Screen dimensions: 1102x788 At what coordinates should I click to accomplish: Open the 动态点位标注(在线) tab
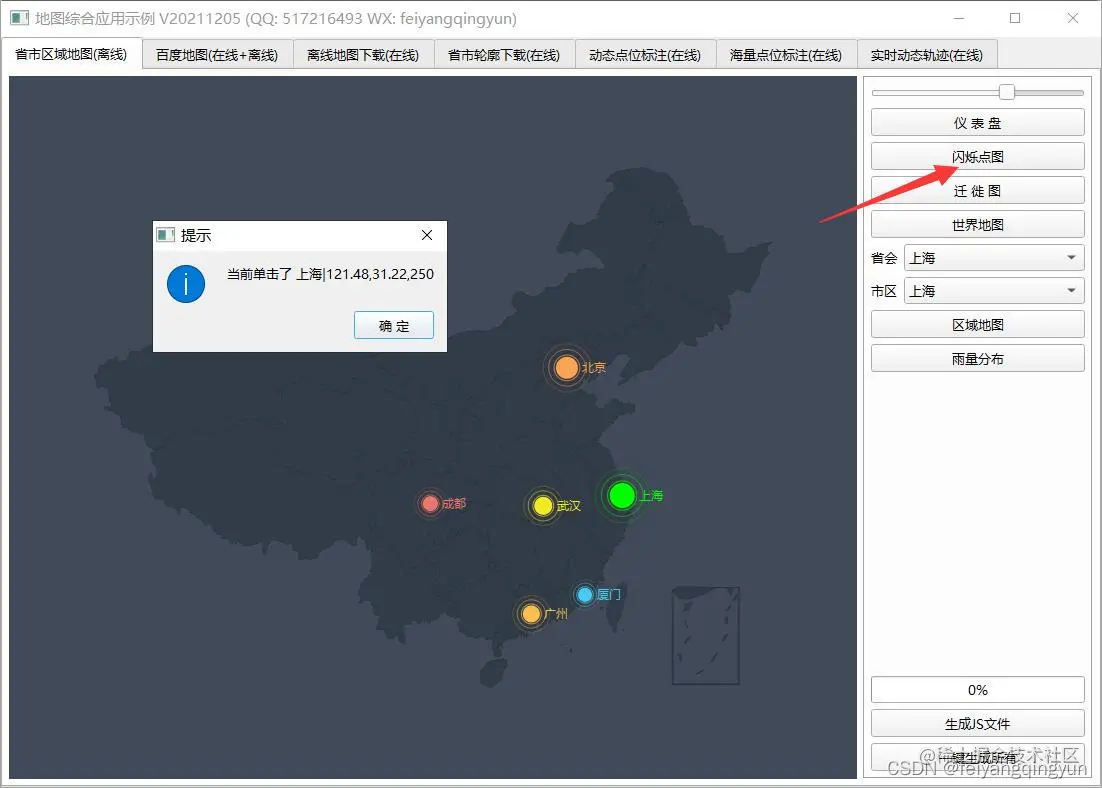pyautogui.click(x=645, y=54)
